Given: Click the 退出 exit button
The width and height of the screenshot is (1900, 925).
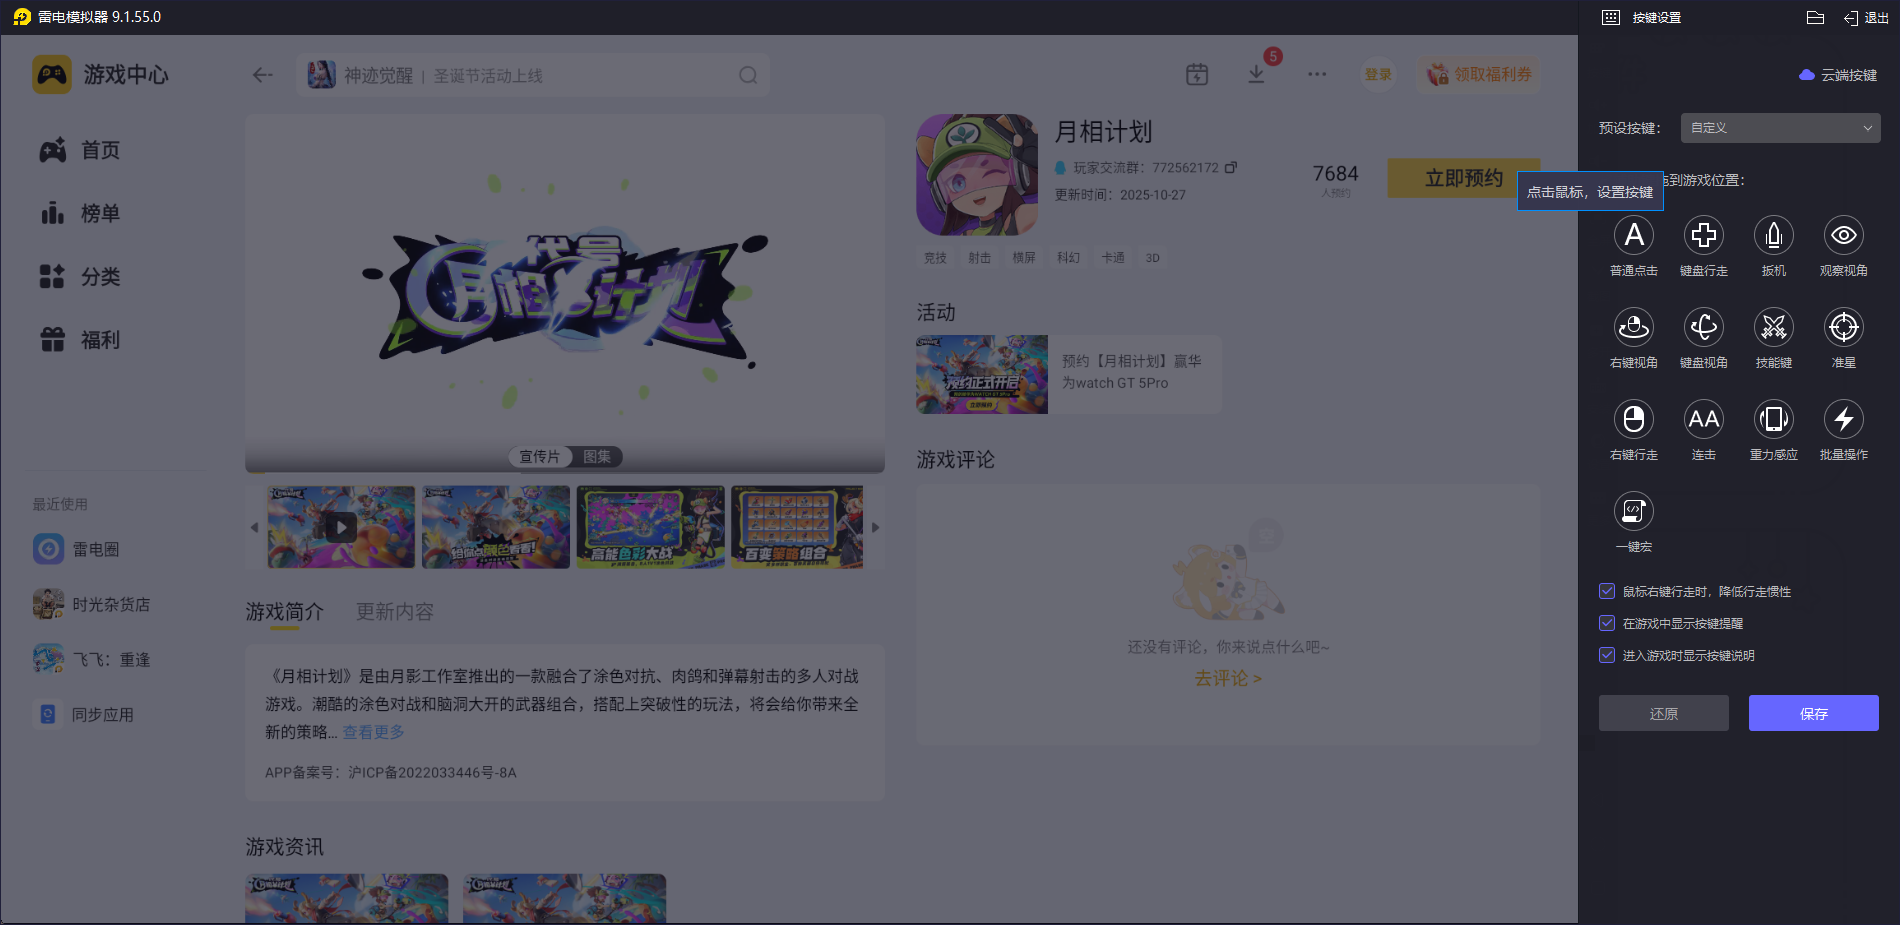Looking at the screenshot, I should pyautogui.click(x=1867, y=17).
